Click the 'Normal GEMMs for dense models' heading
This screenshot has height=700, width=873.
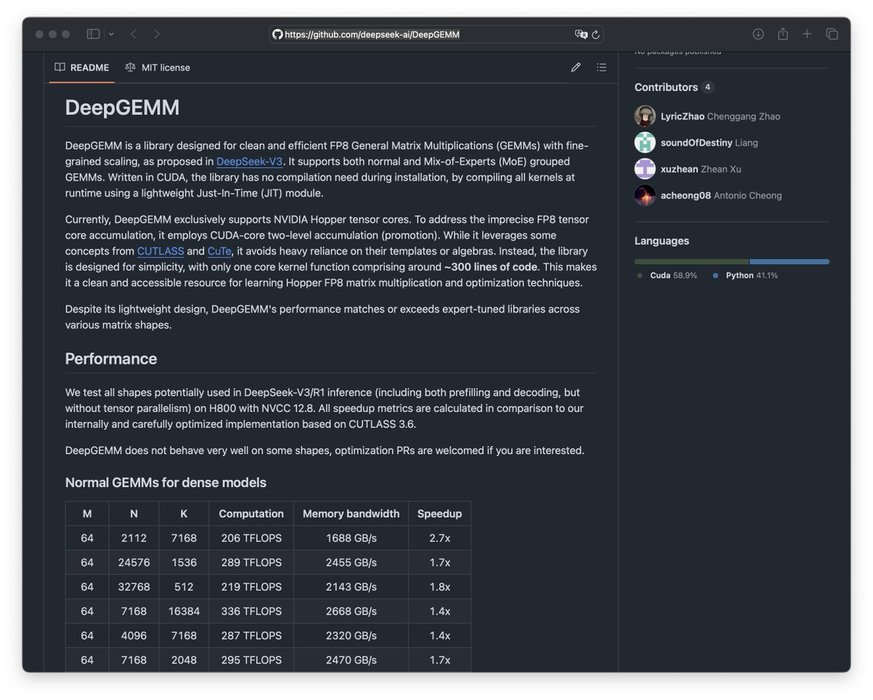pyautogui.click(x=165, y=483)
